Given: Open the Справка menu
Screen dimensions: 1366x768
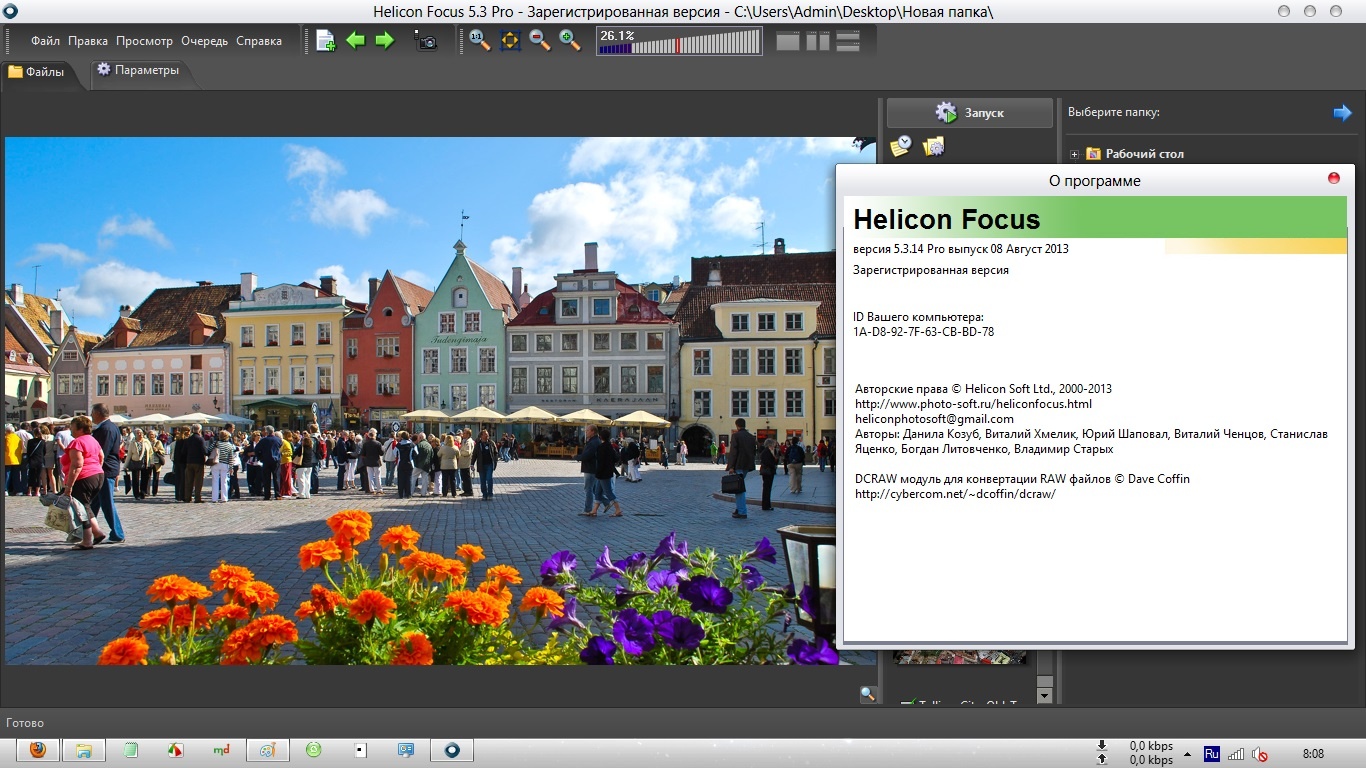Looking at the screenshot, I should click(259, 41).
